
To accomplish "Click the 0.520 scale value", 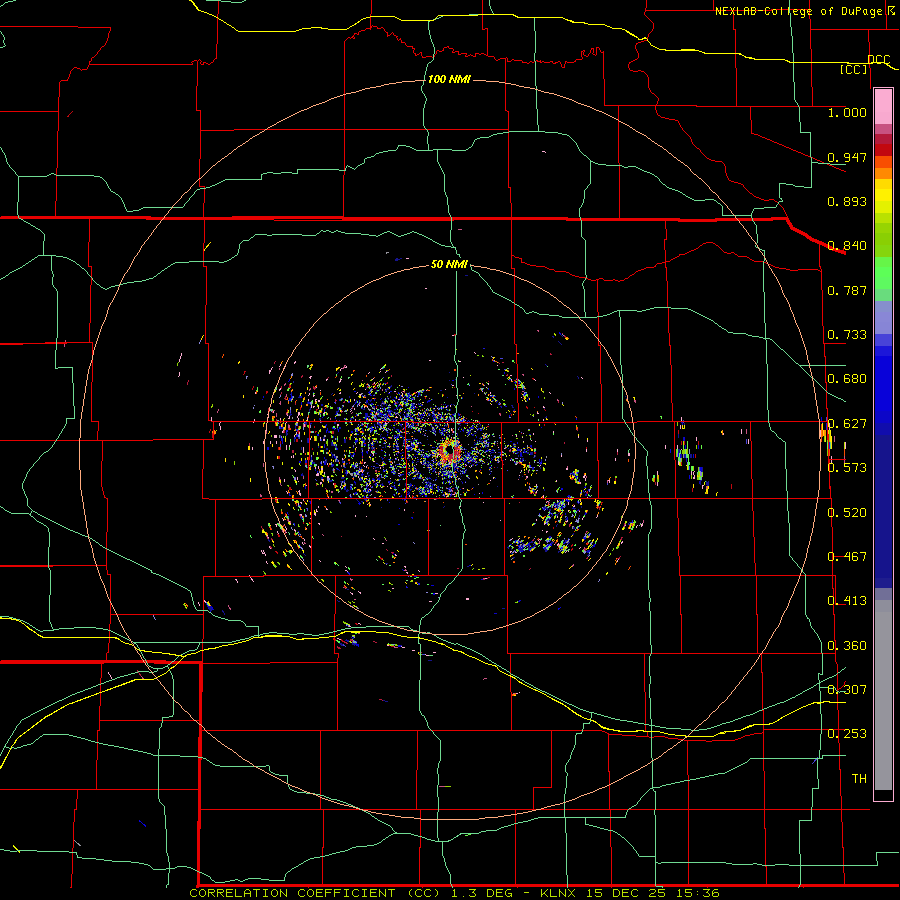I will pyautogui.click(x=847, y=513).
